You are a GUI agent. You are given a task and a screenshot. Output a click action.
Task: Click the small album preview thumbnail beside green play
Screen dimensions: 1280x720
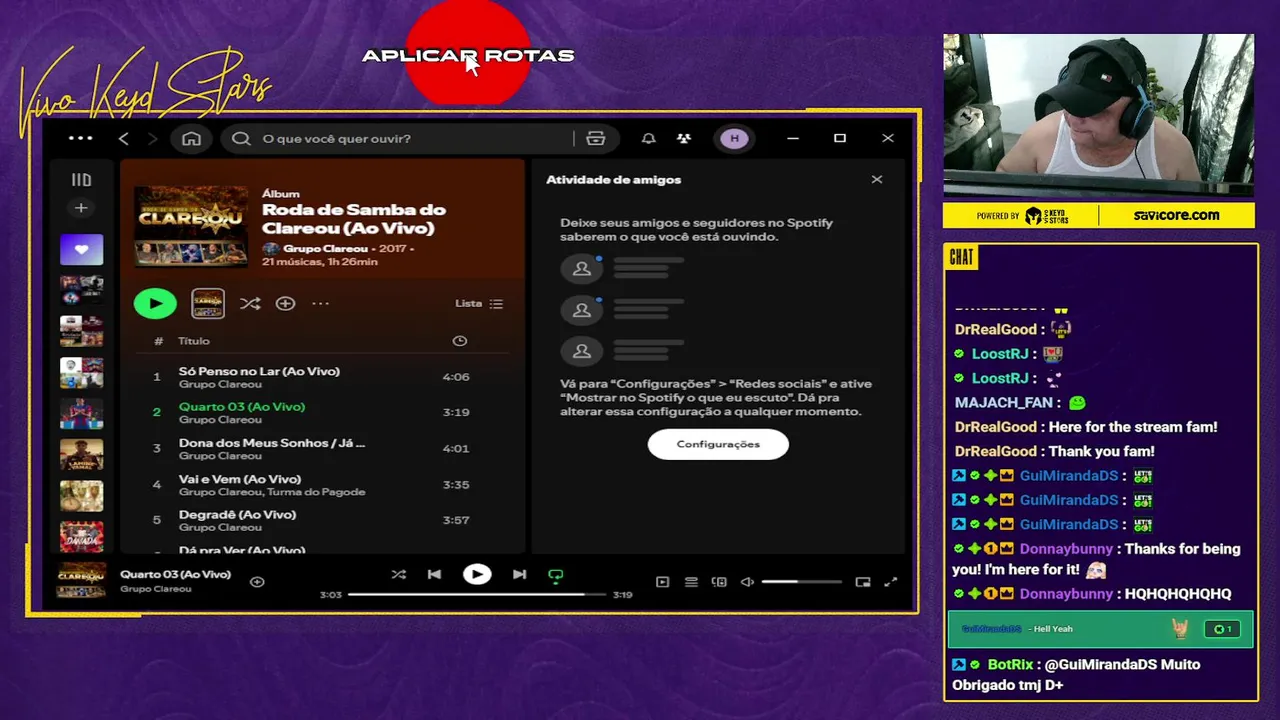point(208,303)
